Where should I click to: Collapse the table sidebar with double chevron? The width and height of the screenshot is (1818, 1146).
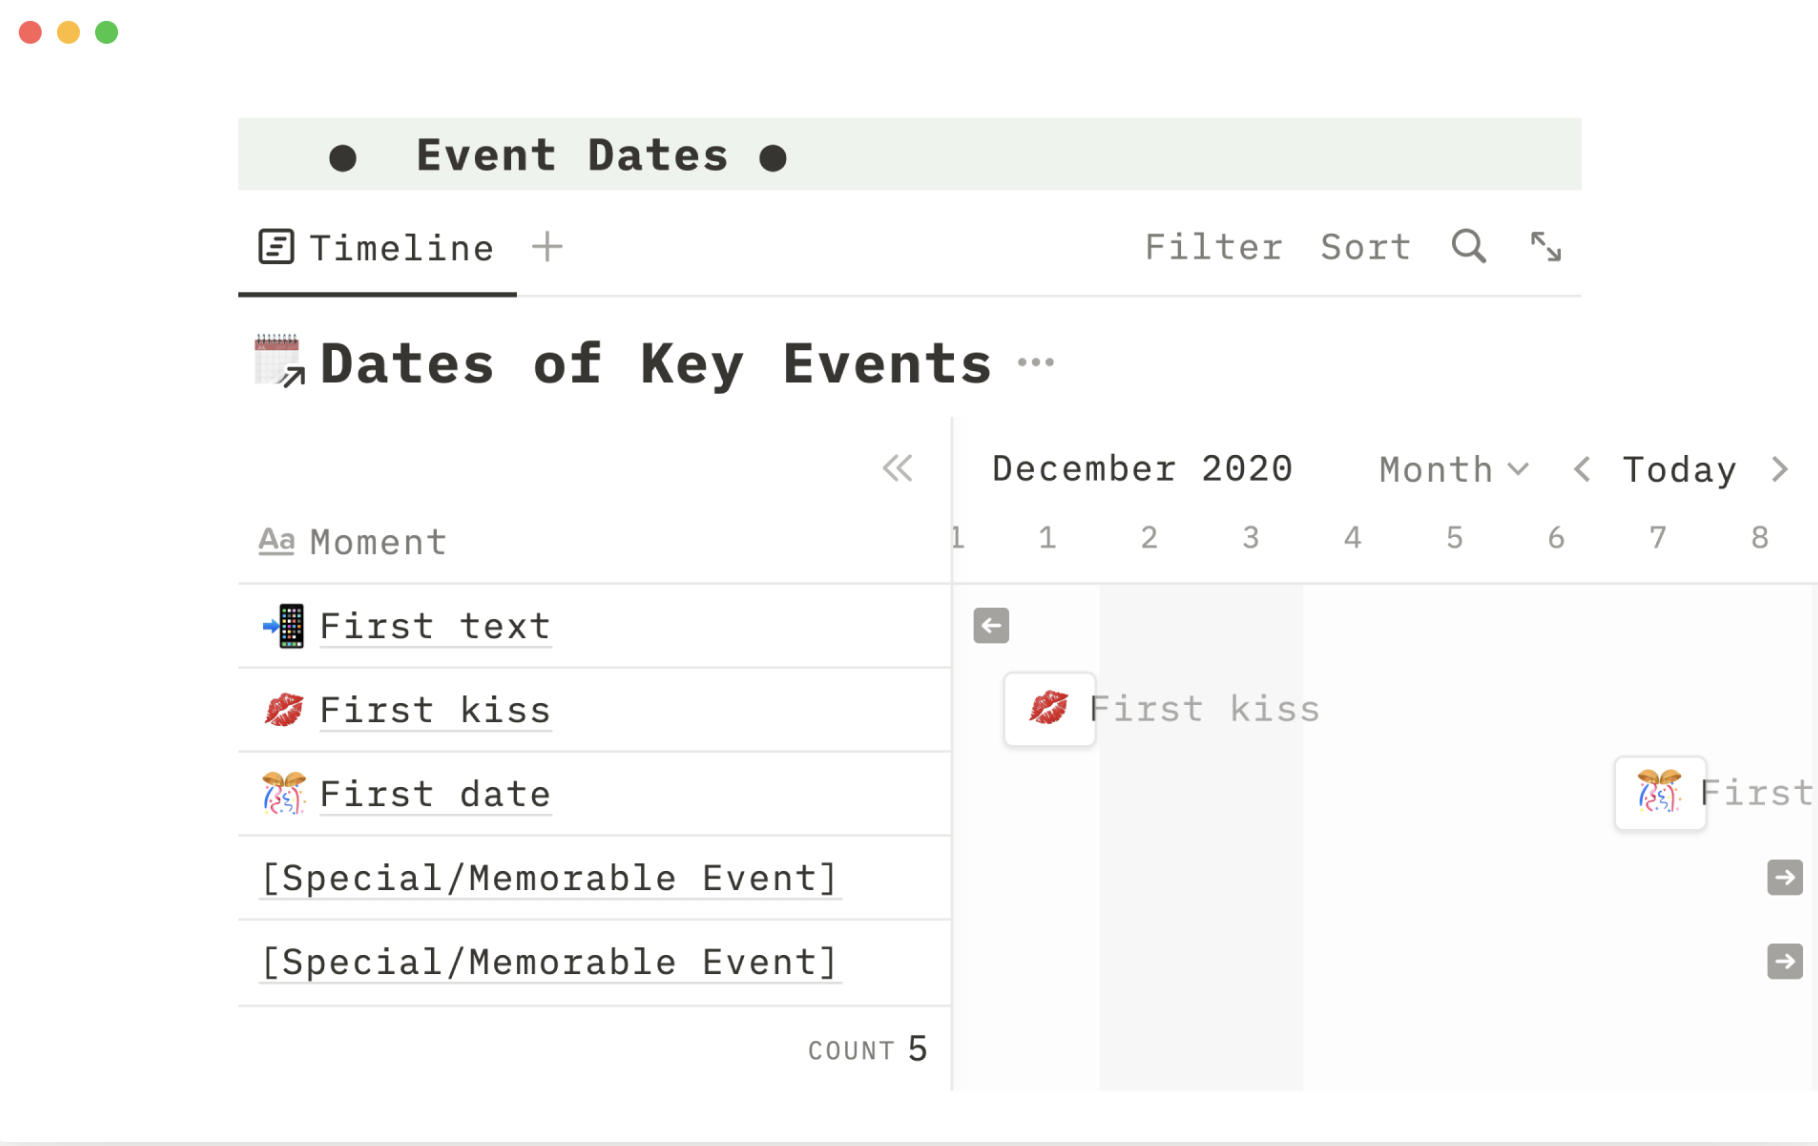click(x=897, y=468)
